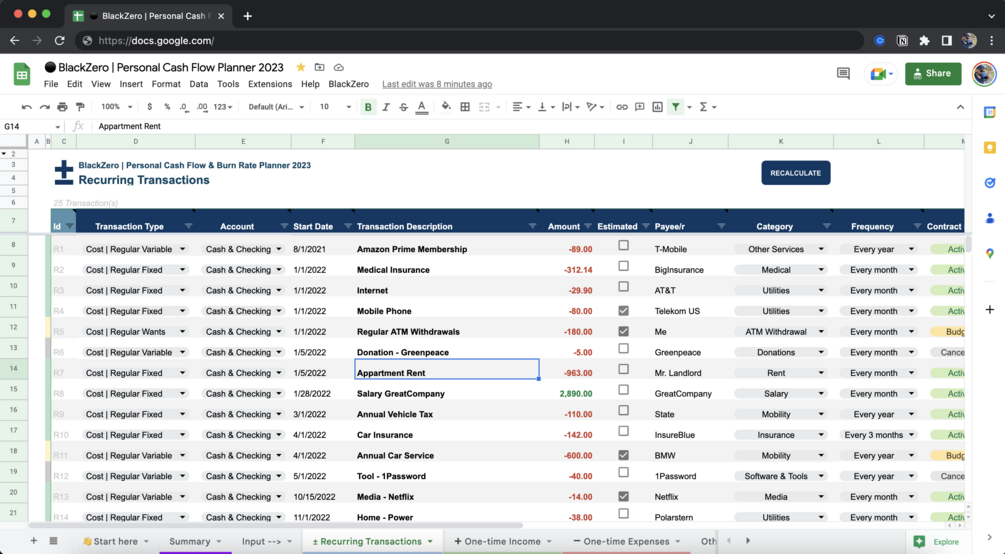Image resolution: width=1005 pixels, height=554 pixels.
Task: Open filter on Transaction Description header
Action: pyautogui.click(x=532, y=226)
